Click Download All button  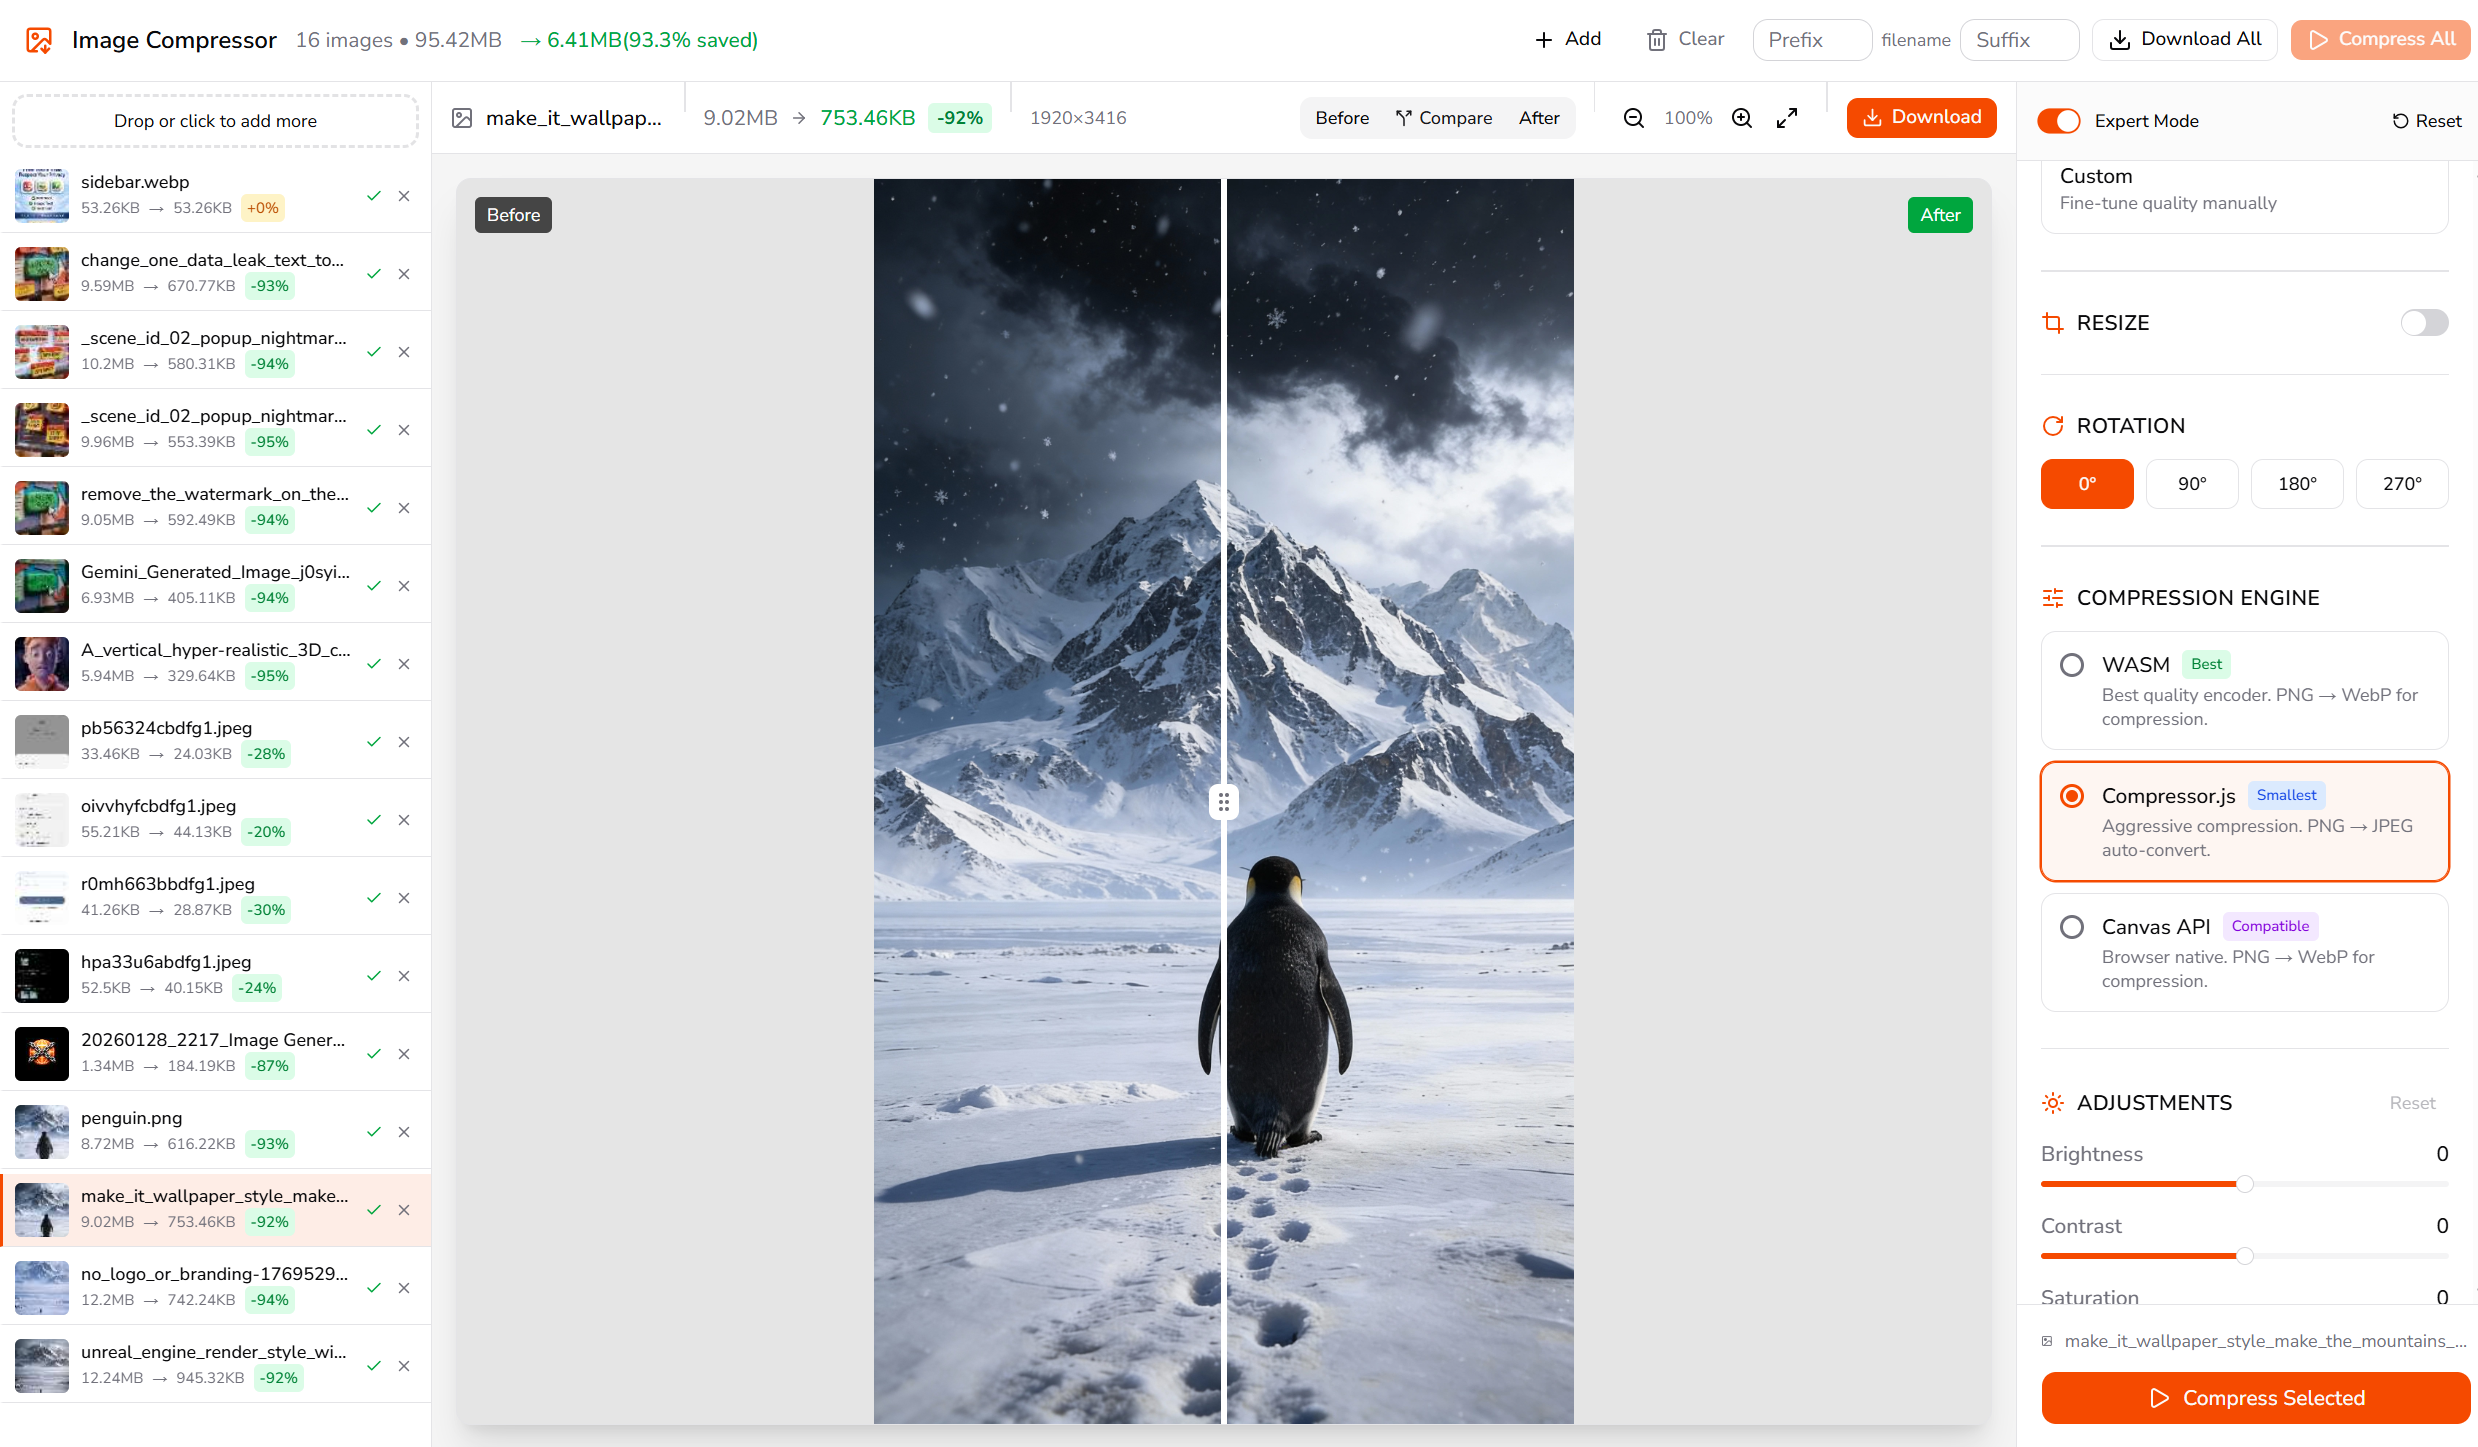point(2185,39)
